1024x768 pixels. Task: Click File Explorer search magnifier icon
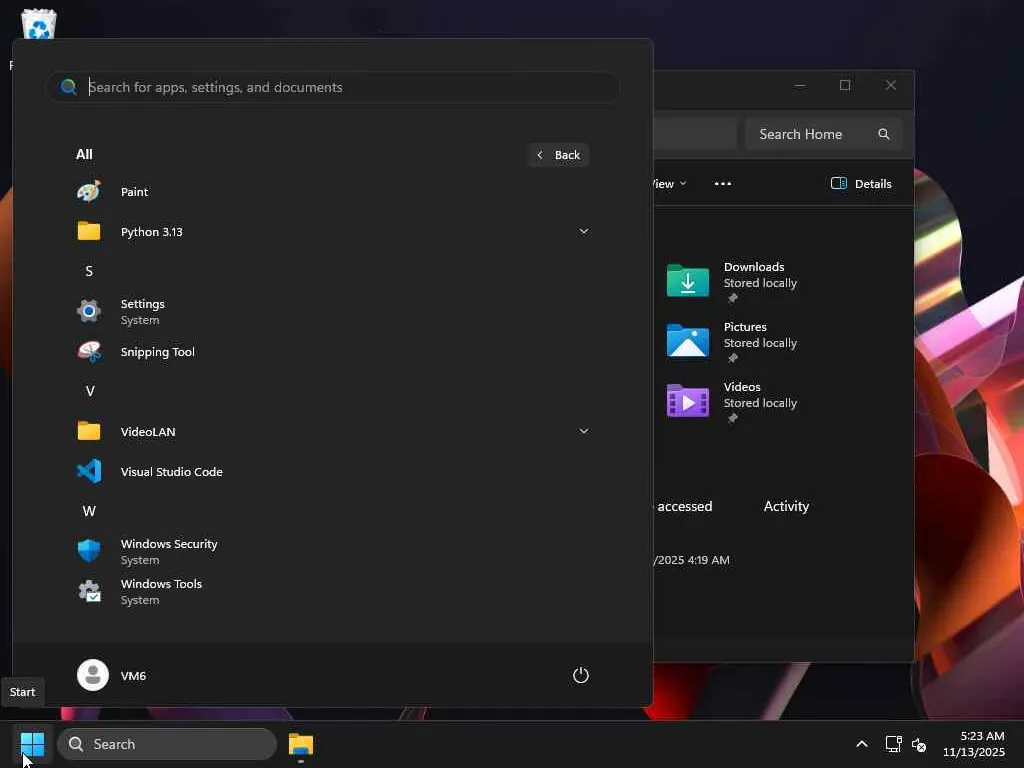coord(884,134)
